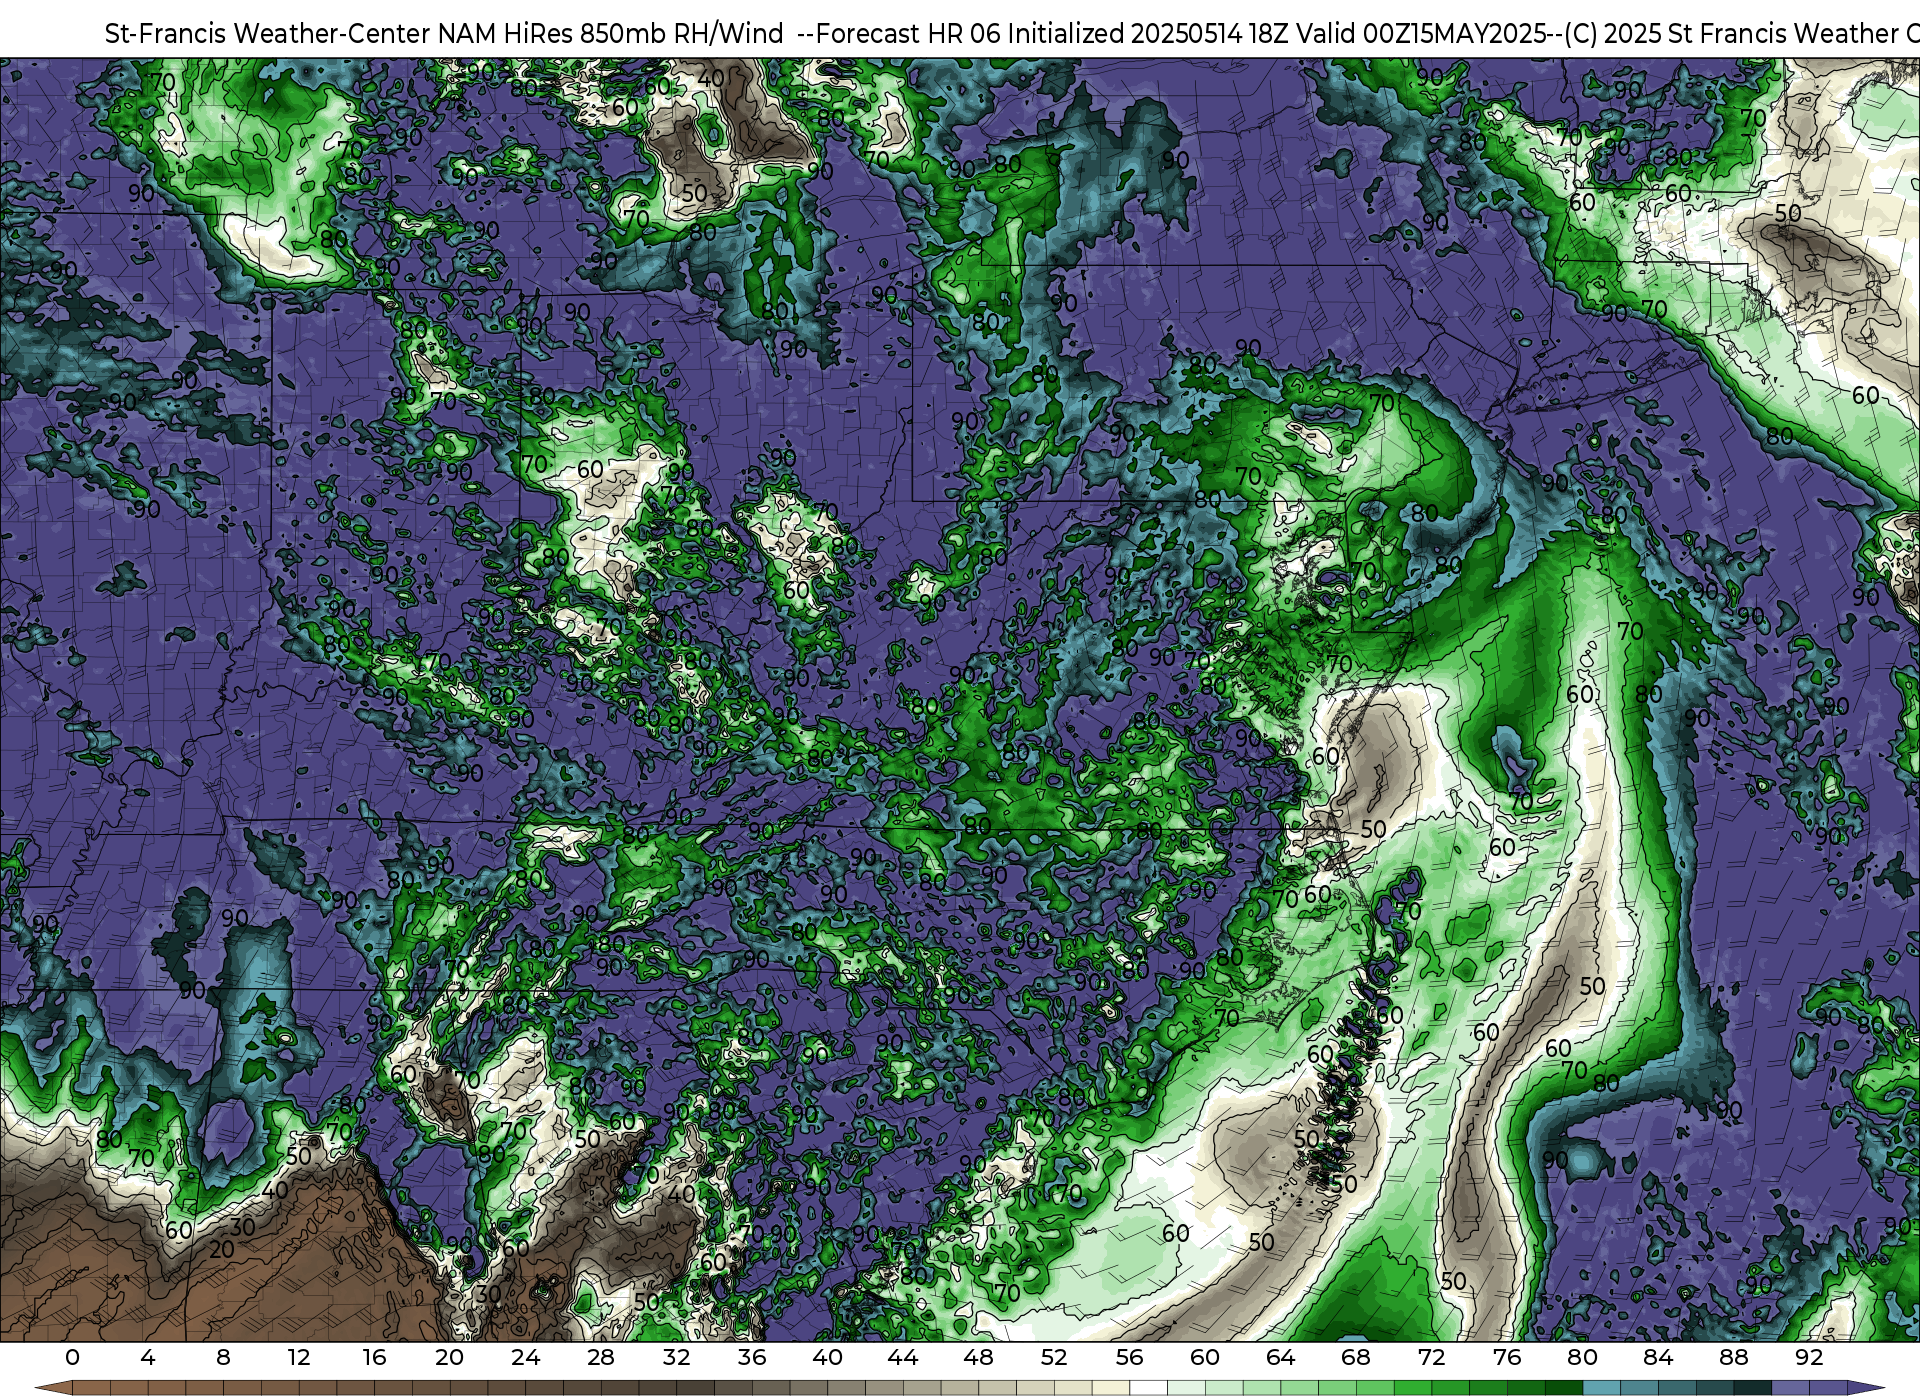Click color bar label '28'

click(x=601, y=1357)
